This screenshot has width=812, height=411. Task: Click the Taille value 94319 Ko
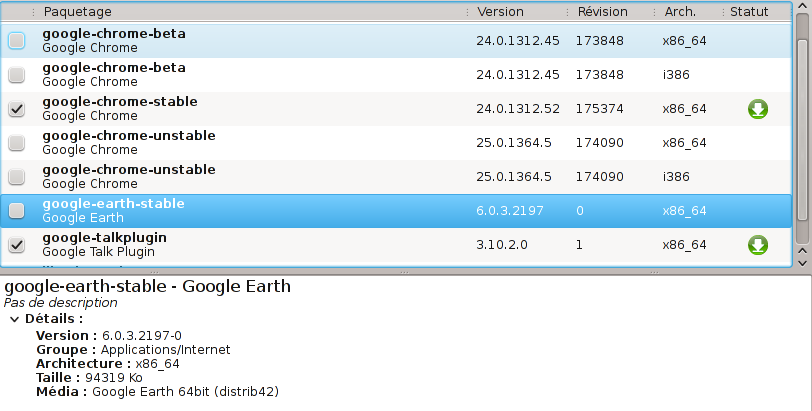click(x=113, y=378)
